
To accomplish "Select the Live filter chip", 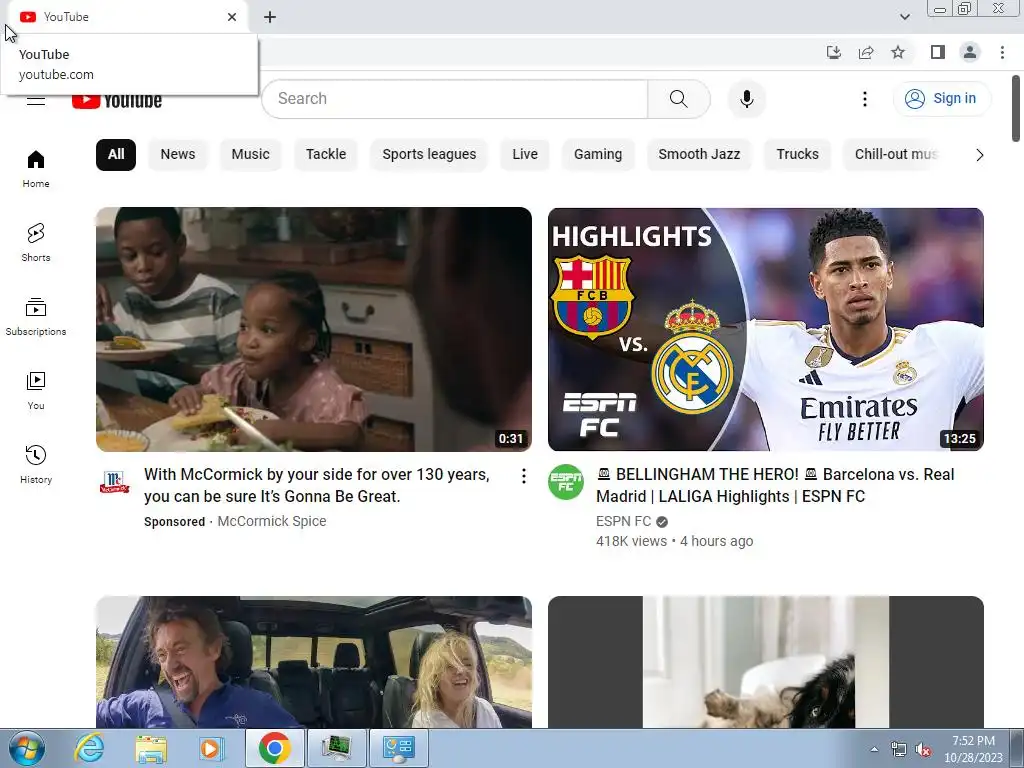I will (x=525, y=155).
